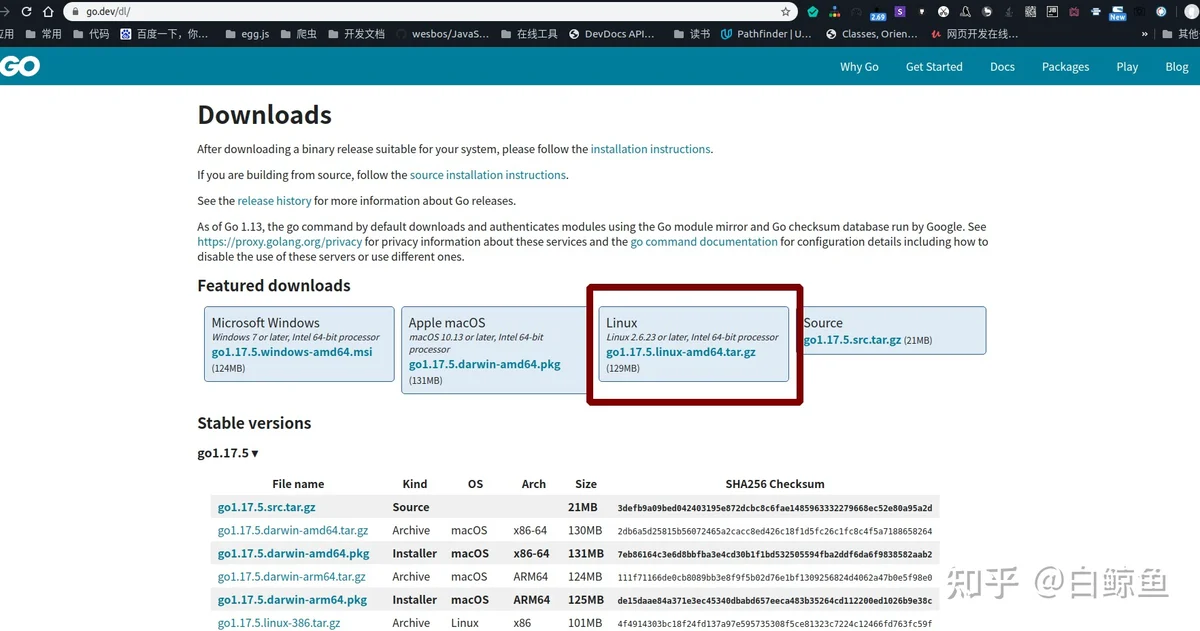Download go1.17.5.darwin-arm64.pkg from table
Image resolution: width=1200 pixels, height=631 pixels.
point(292,600)
